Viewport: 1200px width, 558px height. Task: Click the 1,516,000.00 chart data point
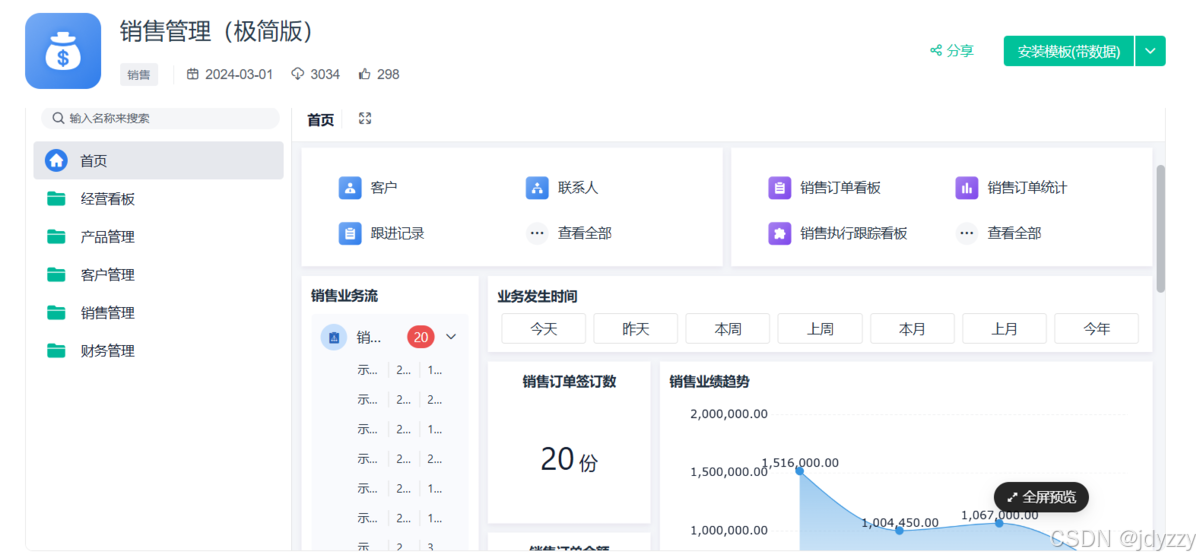[x=799, y=470]
